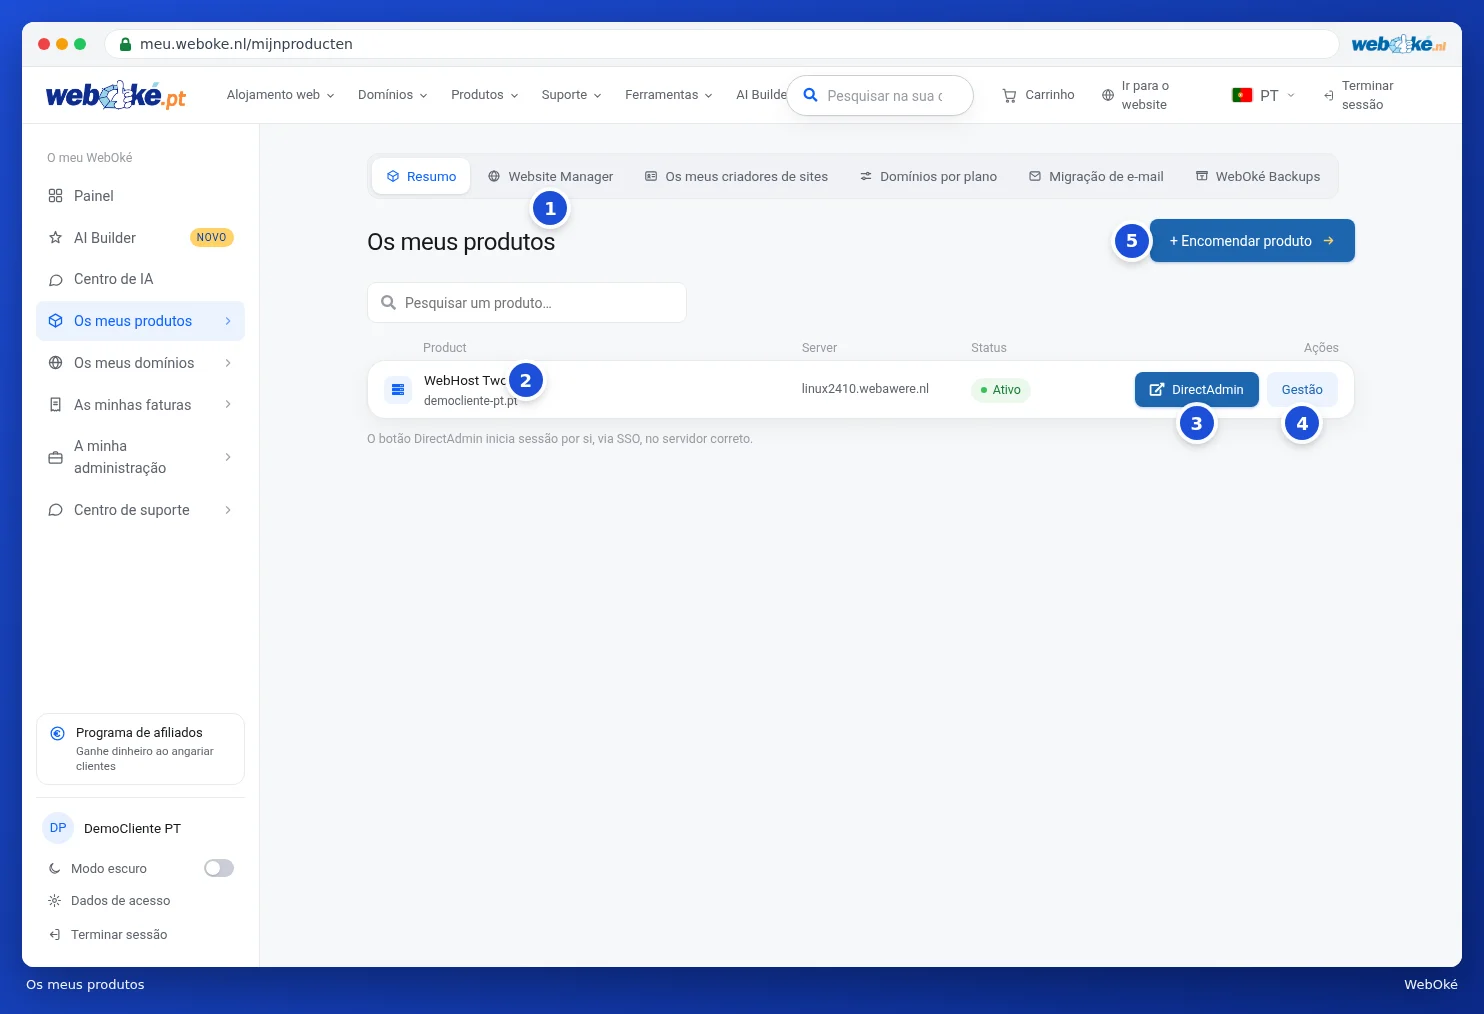
Task: Open the Produtos dropdown menu
Action: (x=484, y=95)
